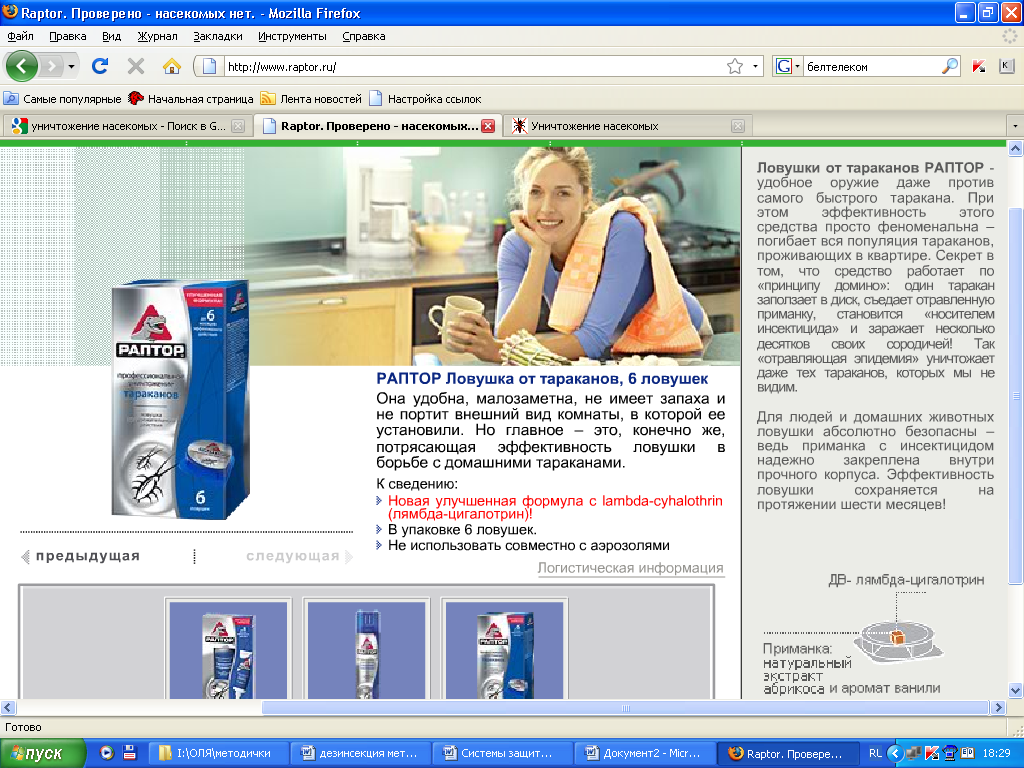Expand hidden system tray icons chevron
1024x768 pixels.
click(895, 753)
